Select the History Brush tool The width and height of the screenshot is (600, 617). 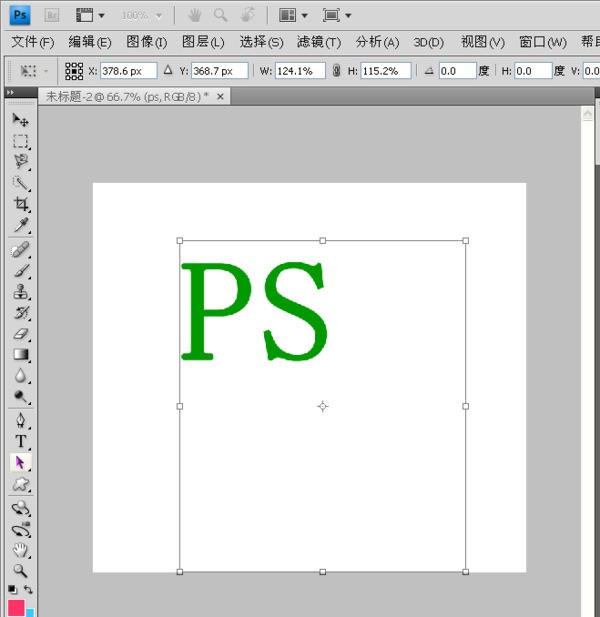[20, 313]
